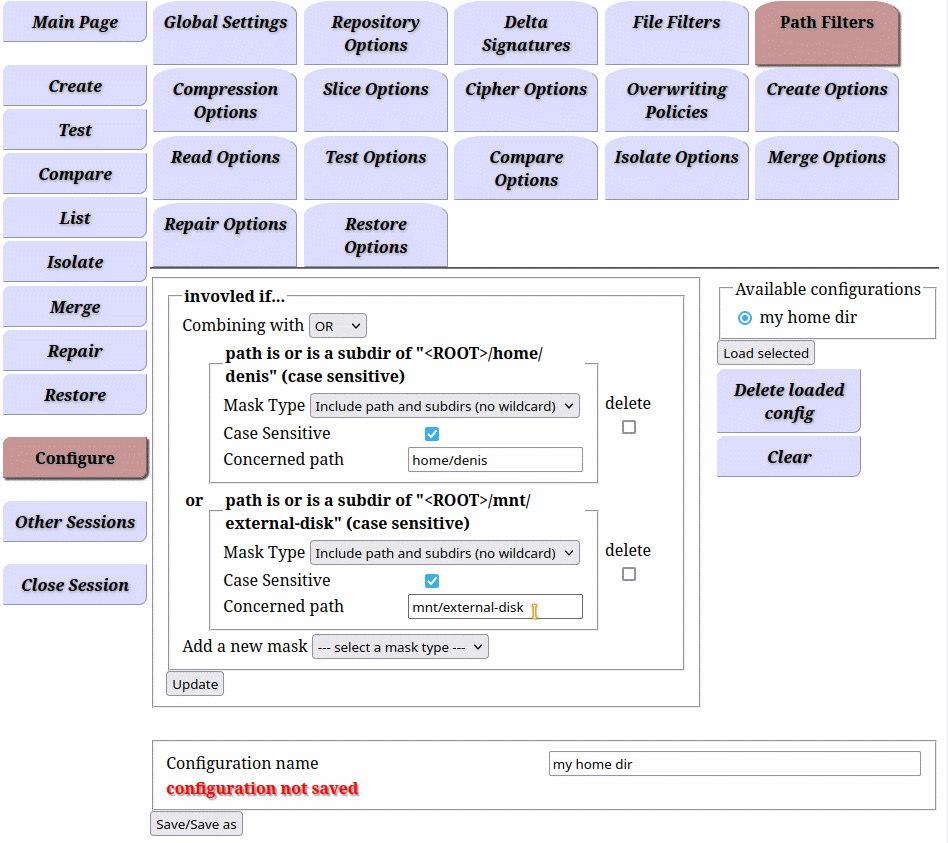948x843 pixels.
Task: Click the 'invovled if...' legend text
Action: [234, 296]
